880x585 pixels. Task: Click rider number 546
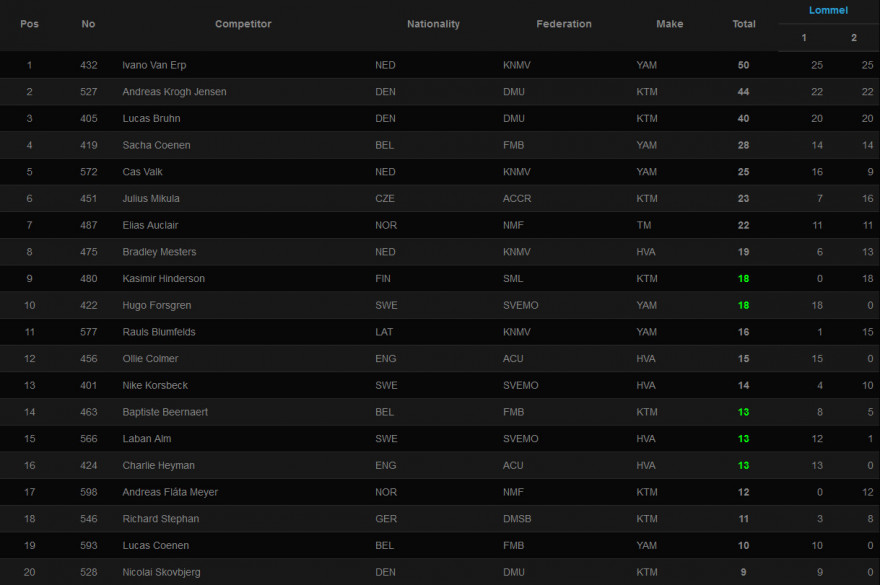pos(89,518)
